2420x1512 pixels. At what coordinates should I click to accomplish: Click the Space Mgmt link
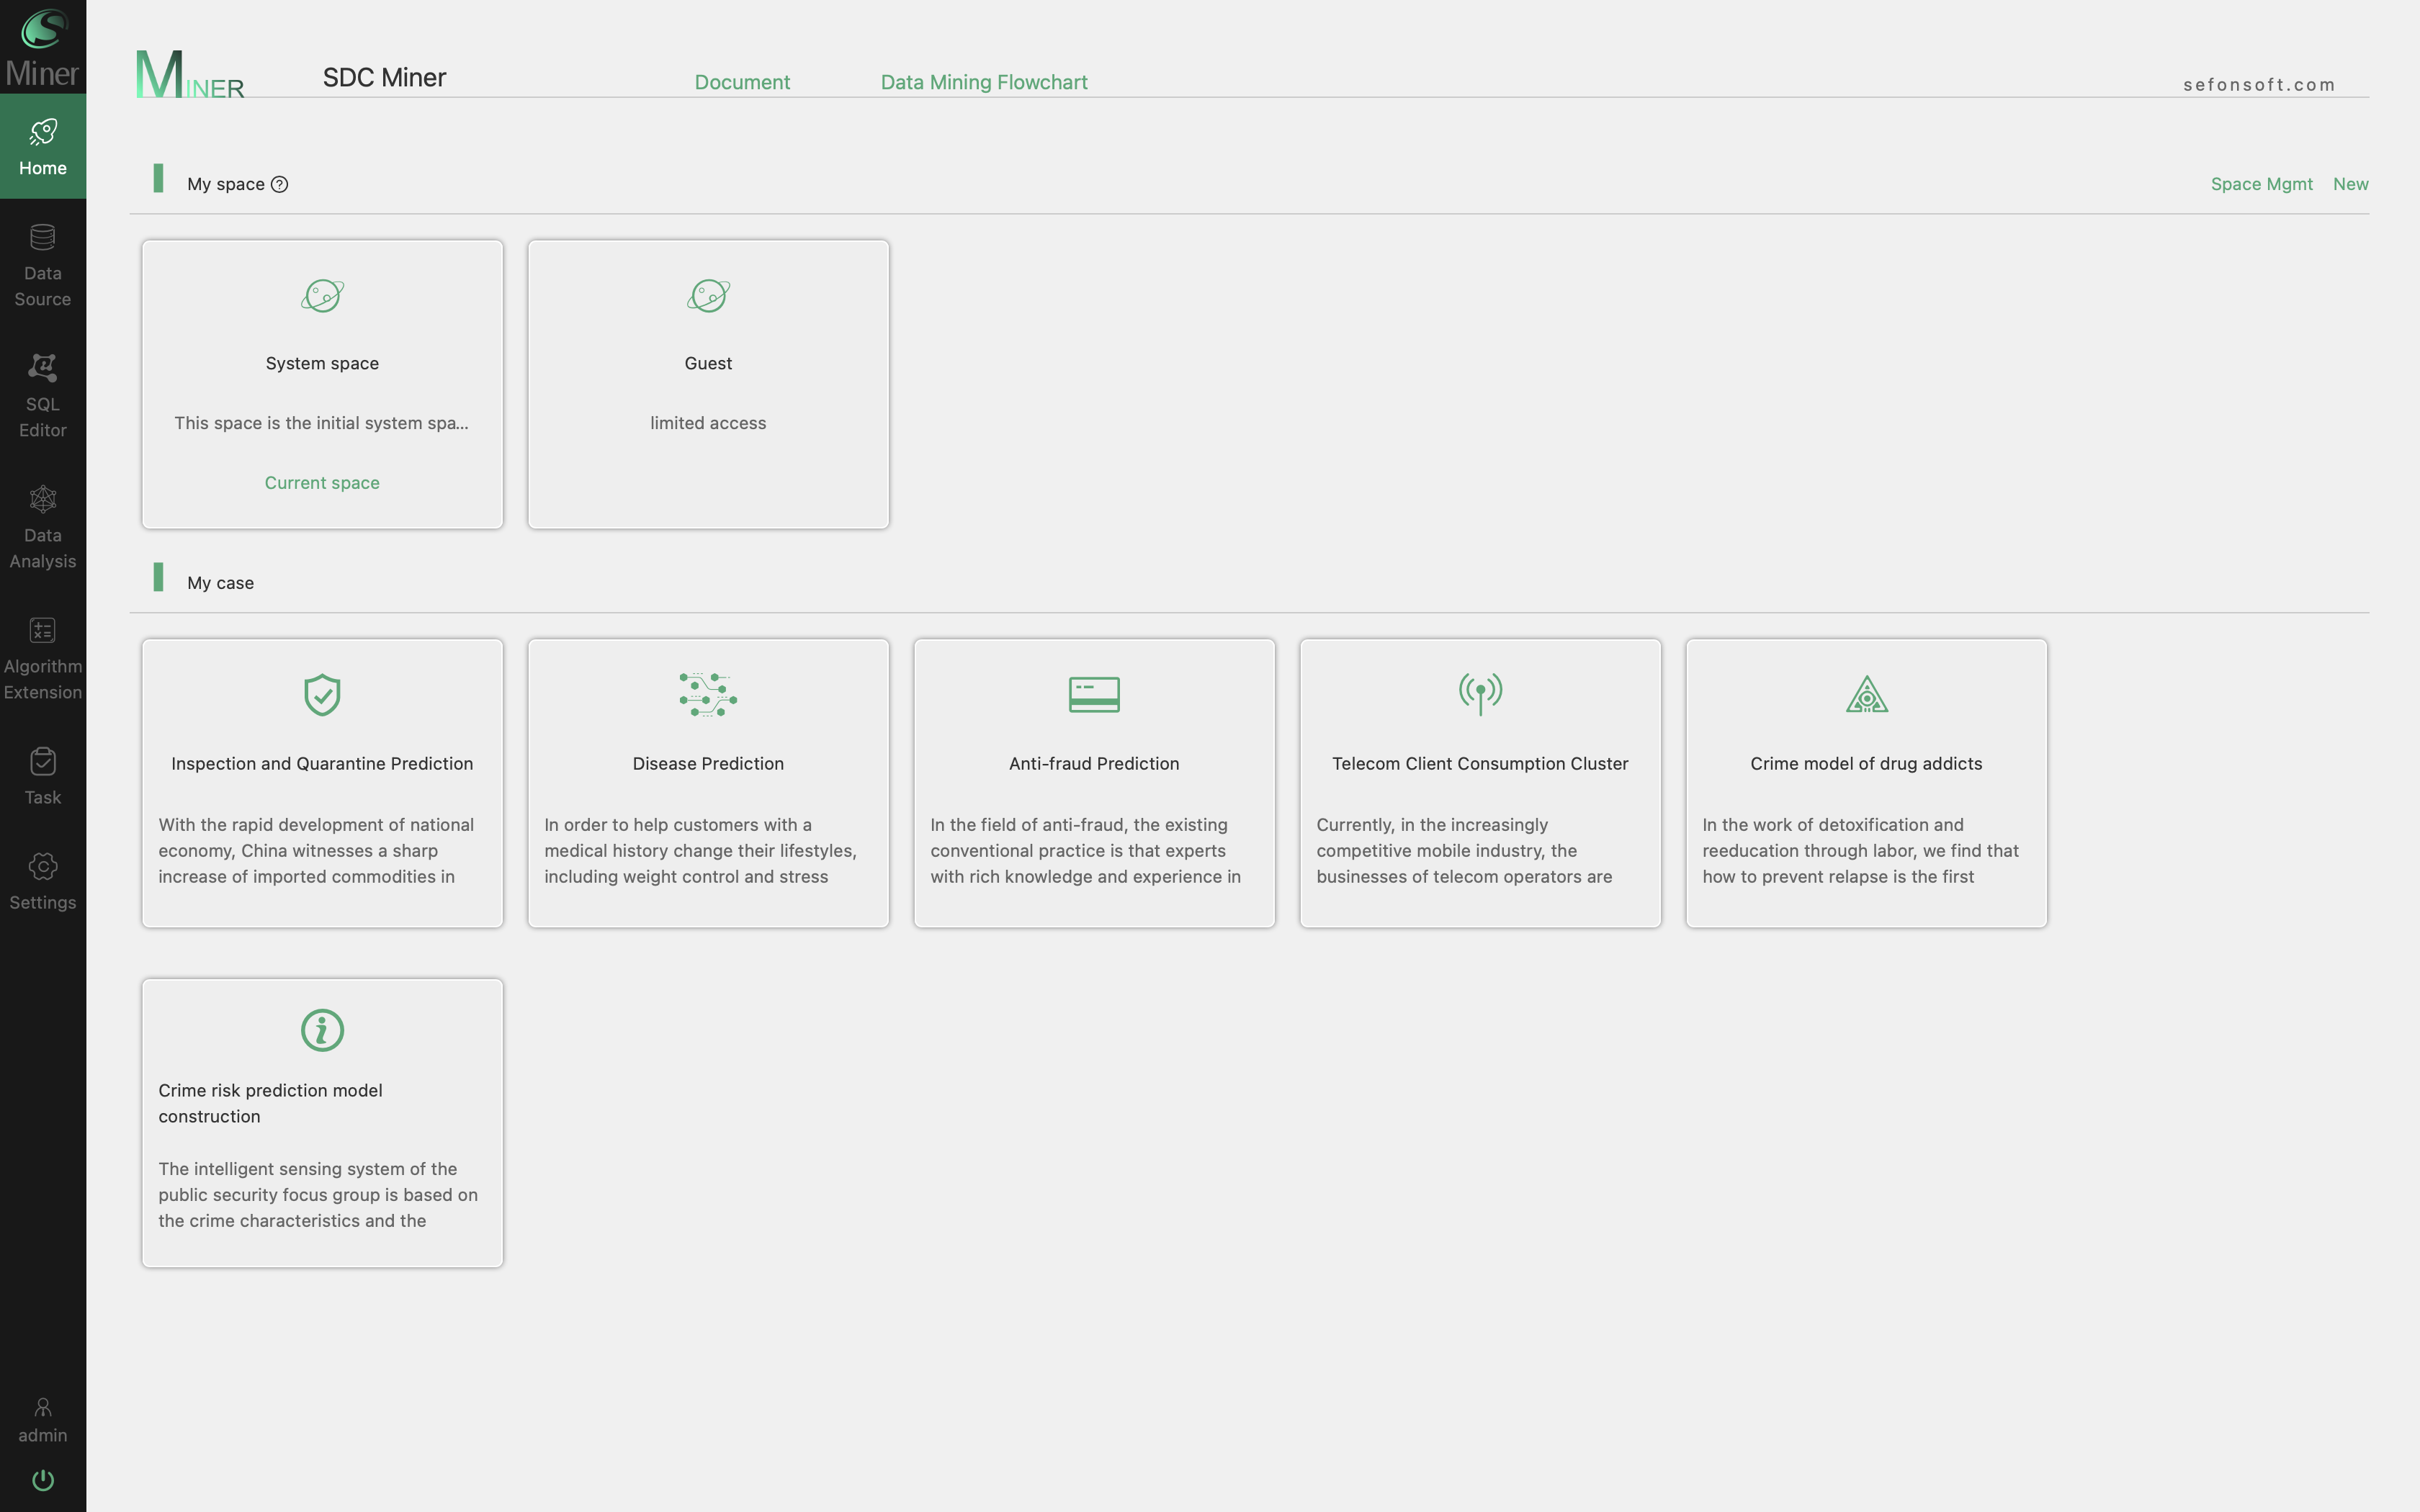pyautogui.click(x=2261, y=184)
